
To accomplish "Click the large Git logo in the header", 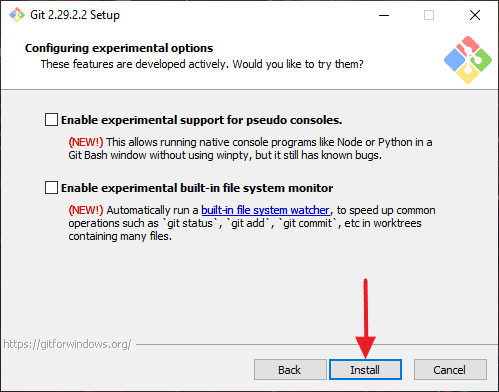I will pos(468,60).
